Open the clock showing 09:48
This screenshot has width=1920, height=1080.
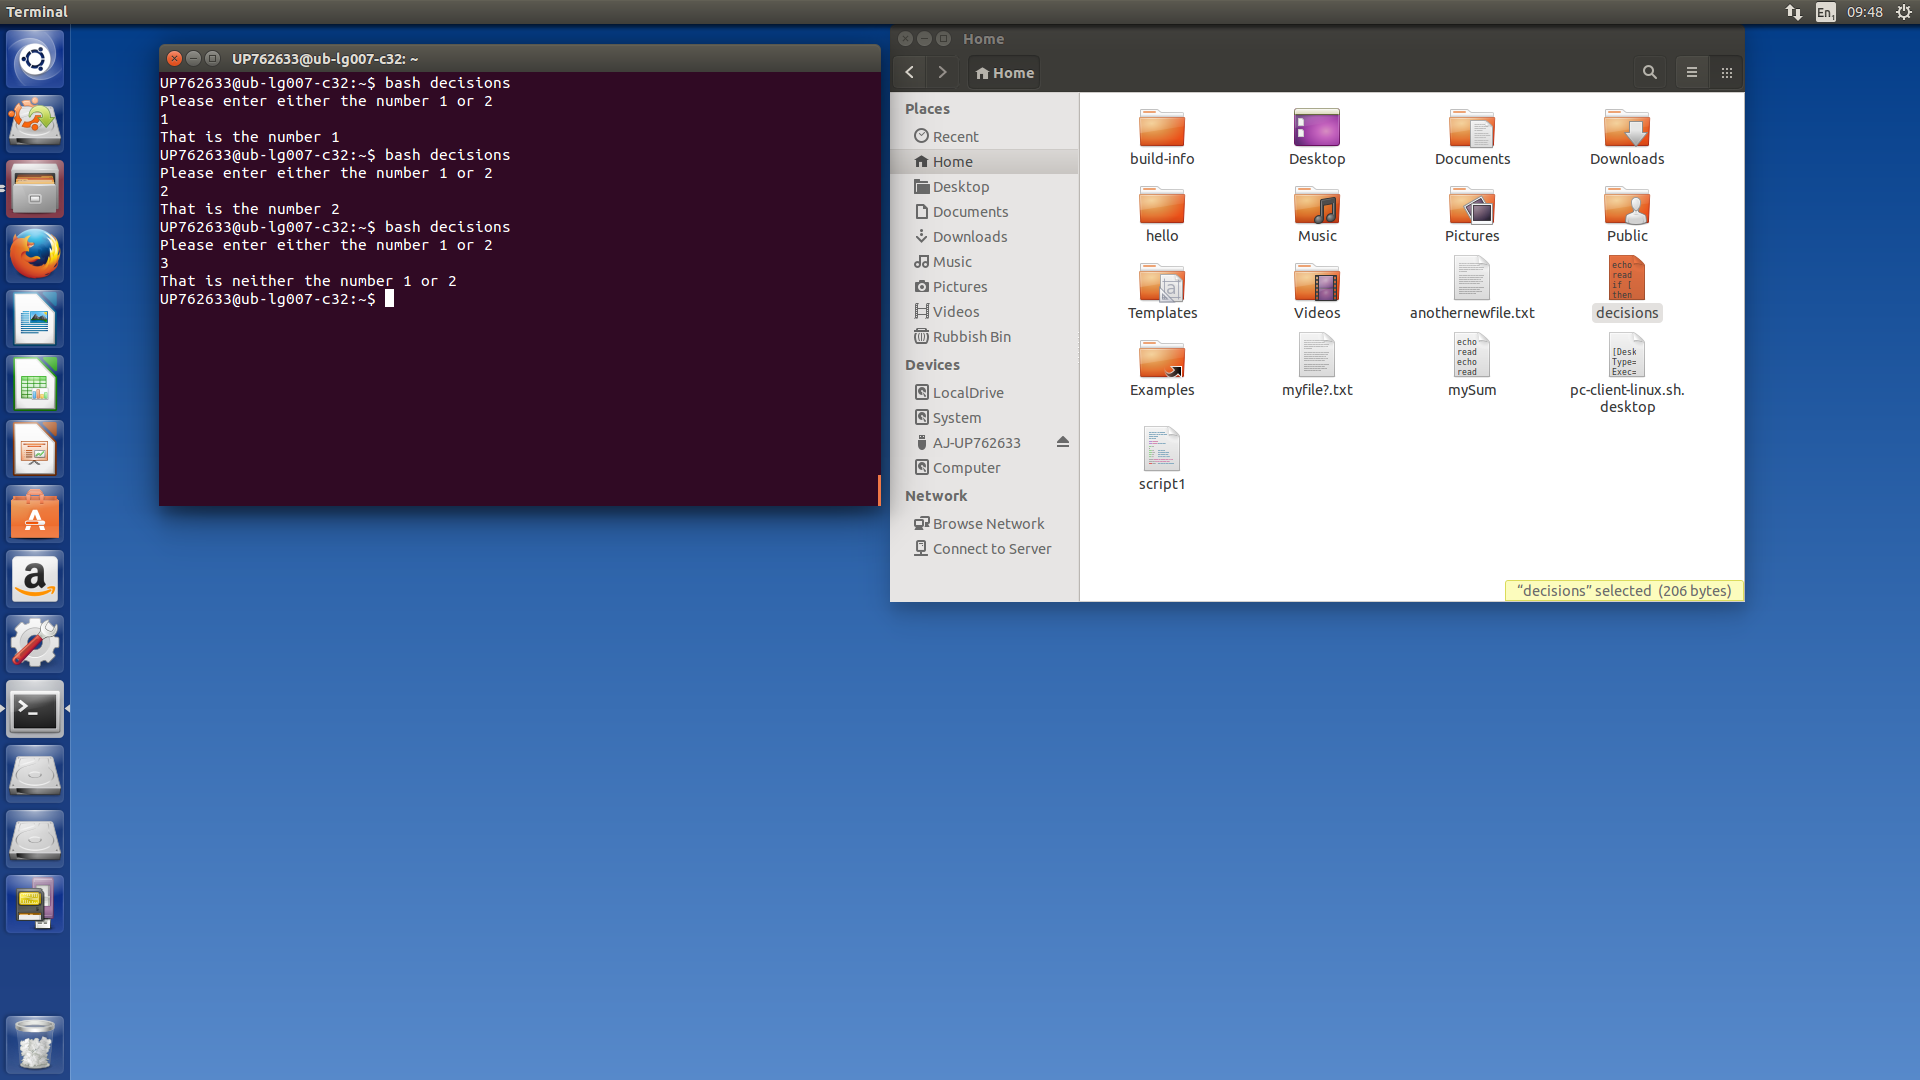point(1864,12)
